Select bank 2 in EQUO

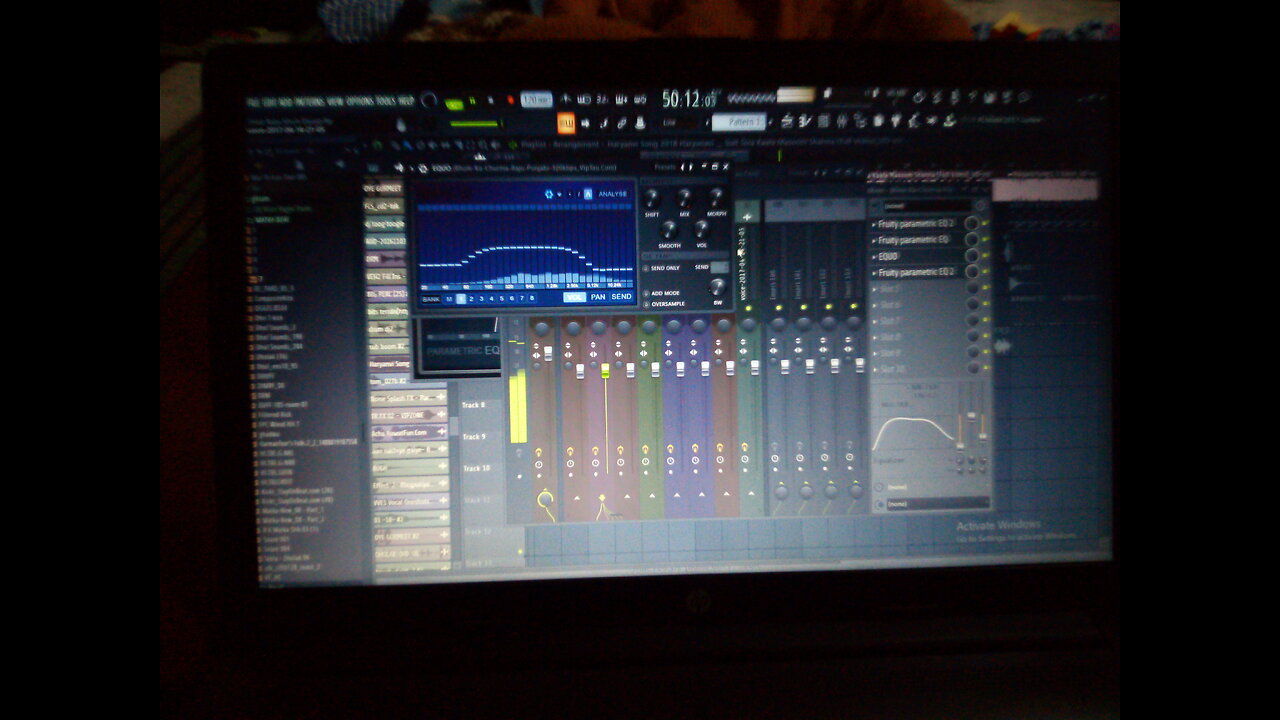(471, 298)
